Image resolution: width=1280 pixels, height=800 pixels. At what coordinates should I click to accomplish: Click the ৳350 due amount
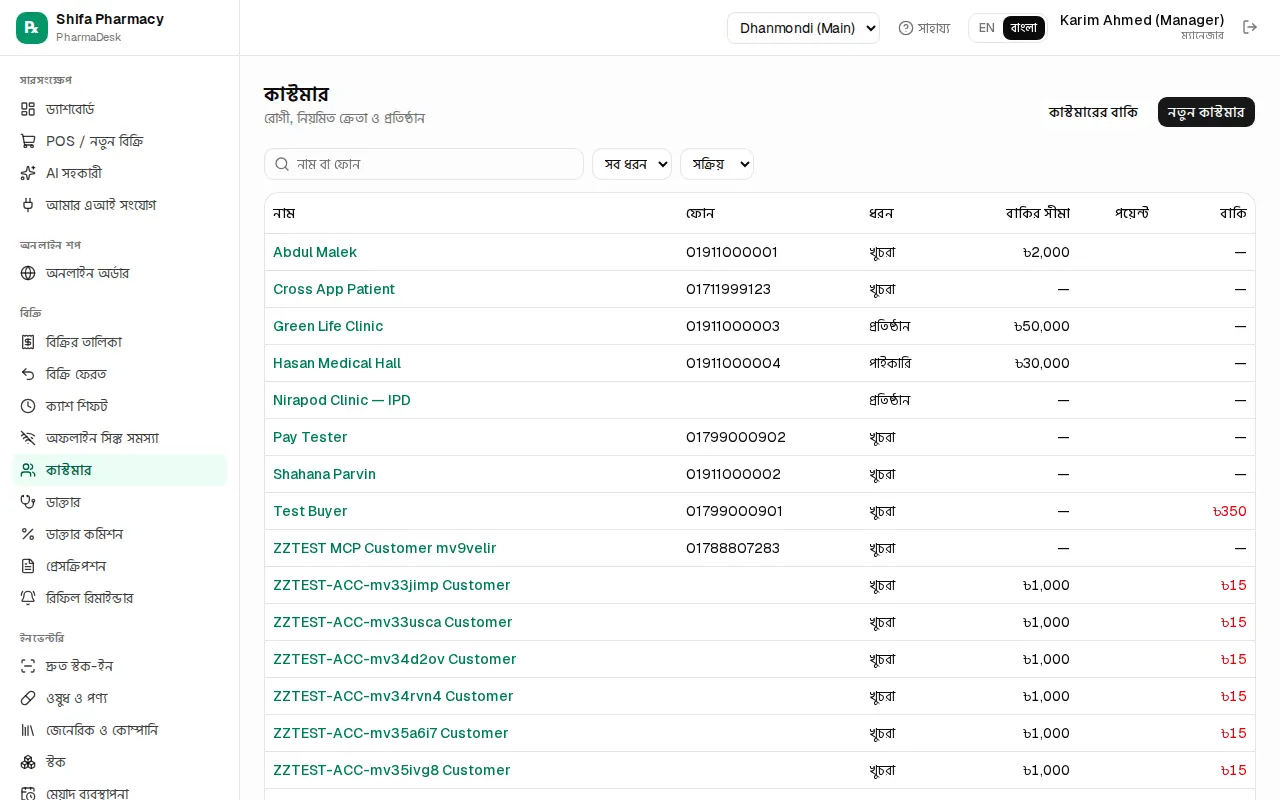point(1229,511)
